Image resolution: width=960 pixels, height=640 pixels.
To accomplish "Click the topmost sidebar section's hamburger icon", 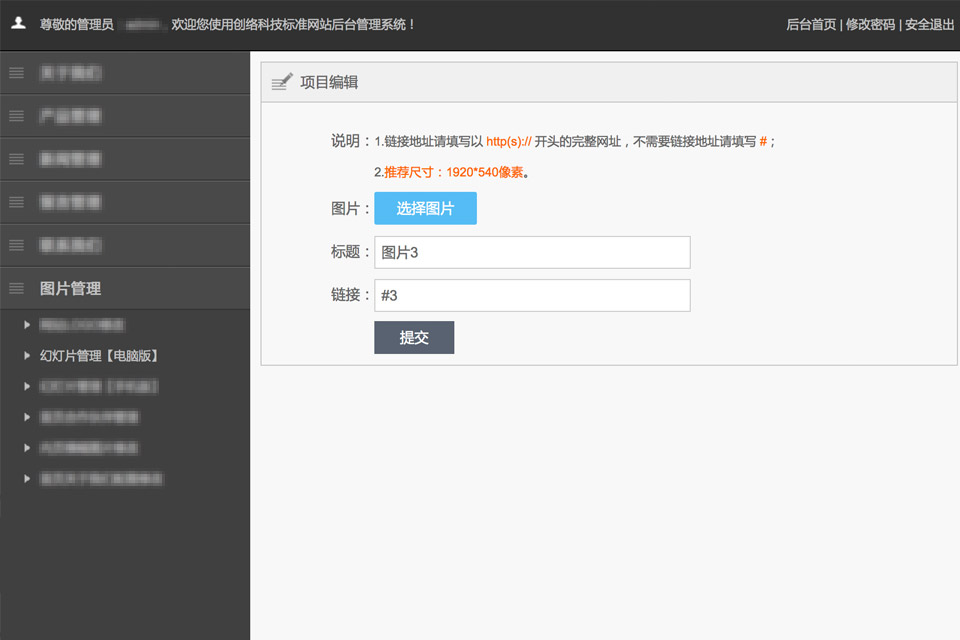I will 16,72.
